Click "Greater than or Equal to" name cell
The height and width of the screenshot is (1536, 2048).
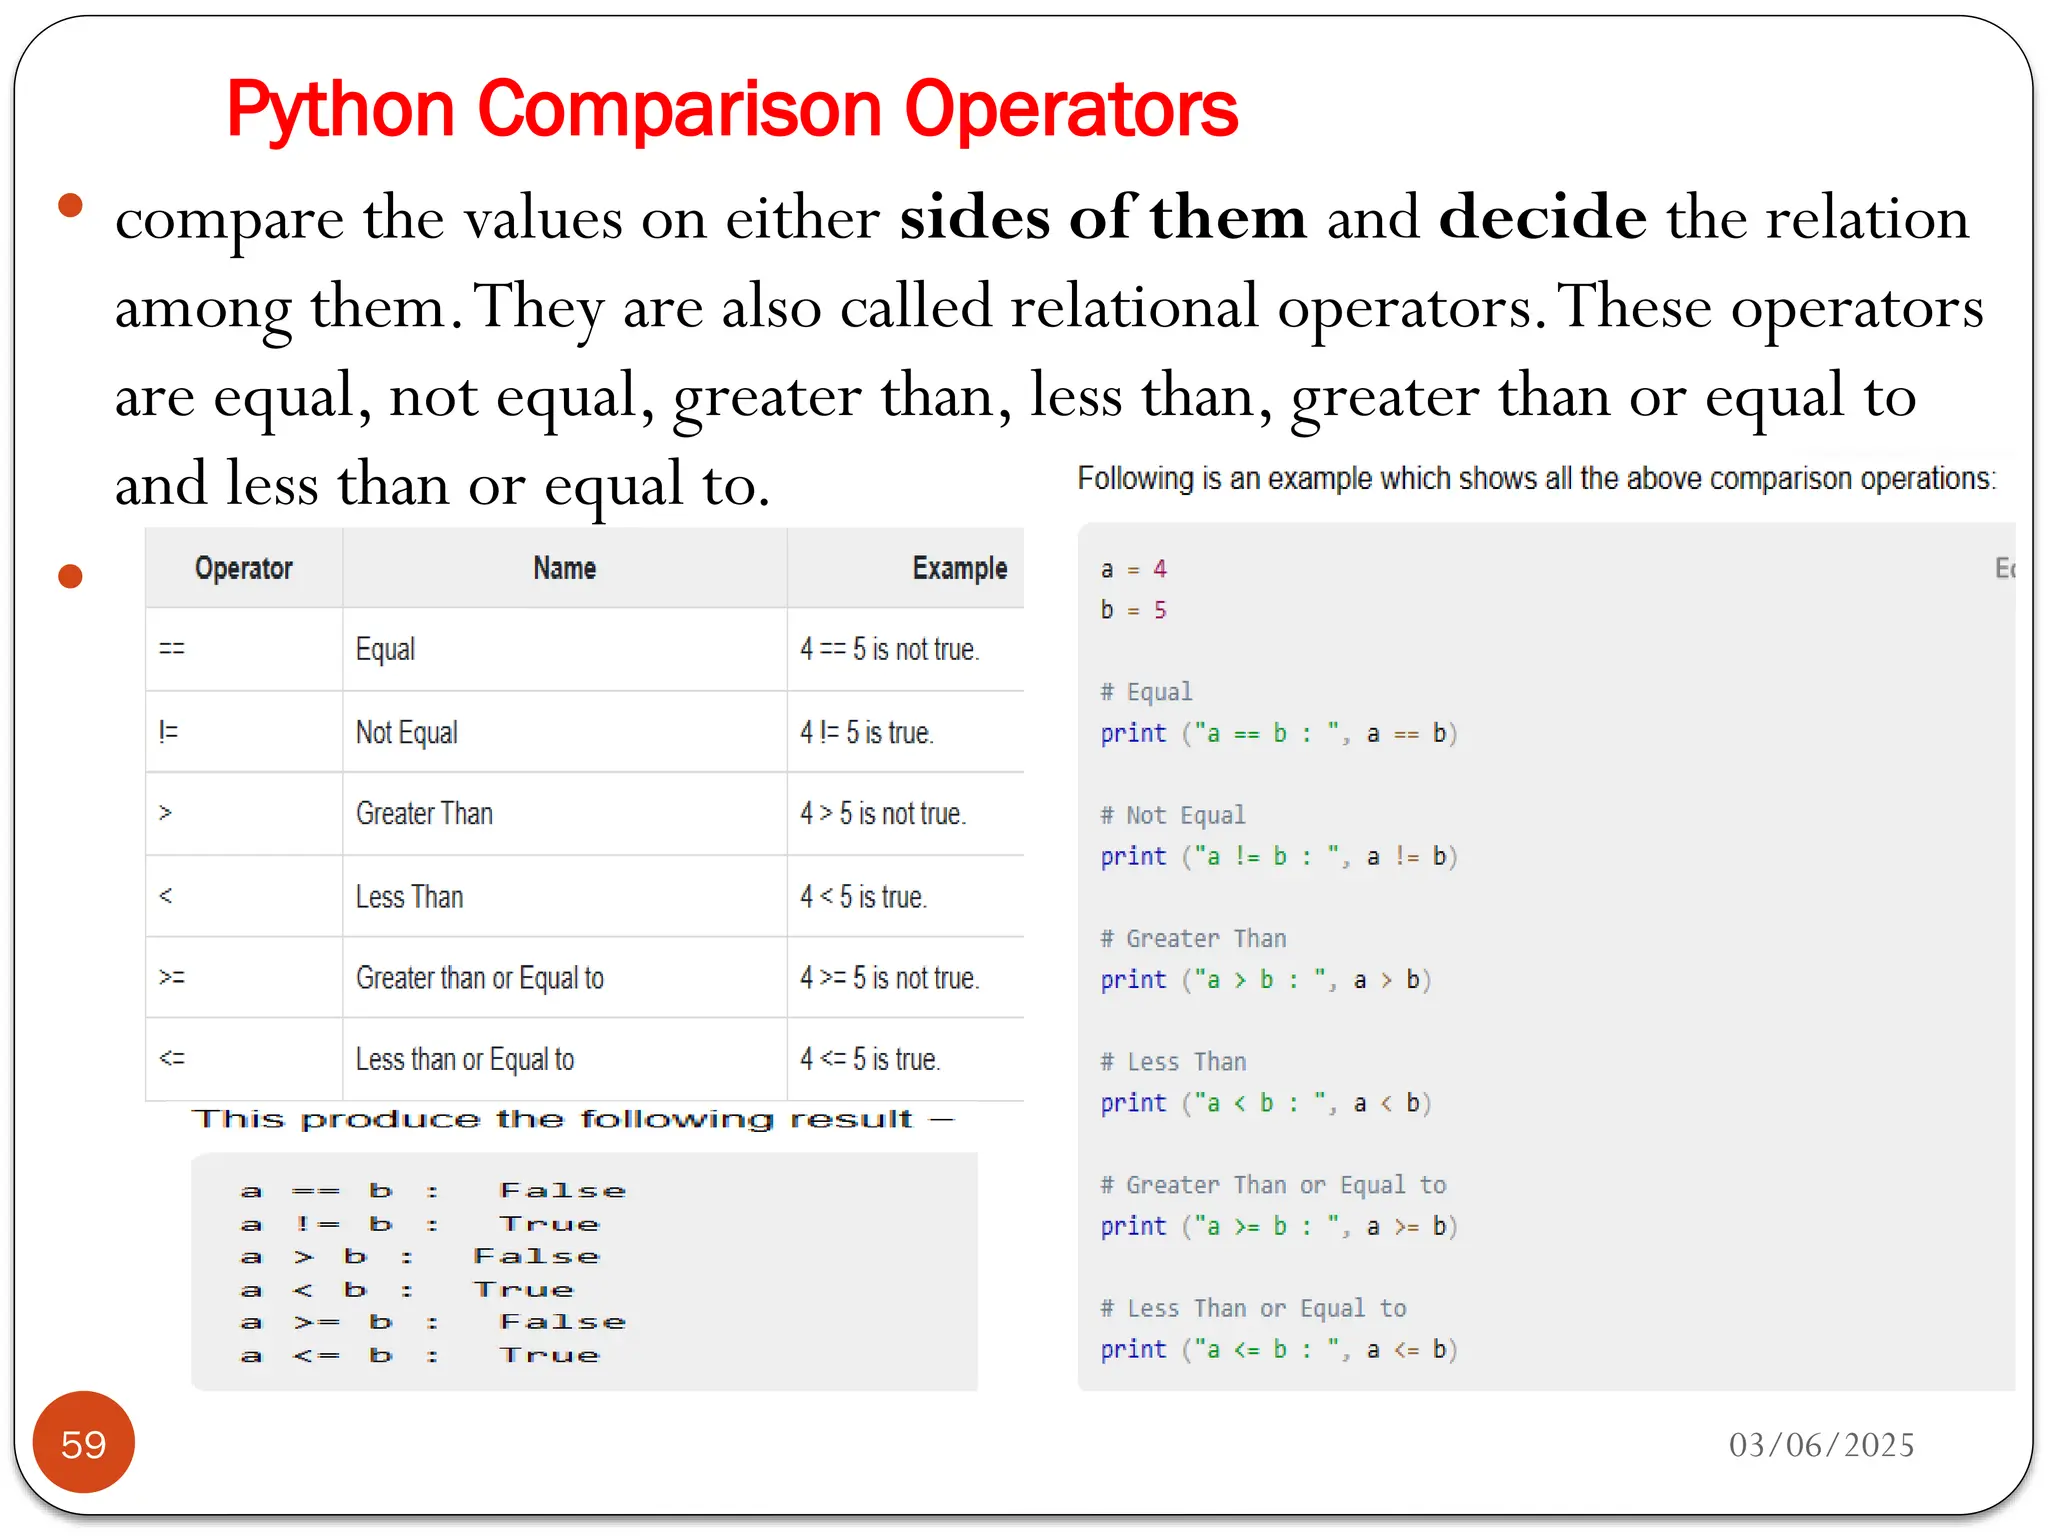click(x=565, y=977)
